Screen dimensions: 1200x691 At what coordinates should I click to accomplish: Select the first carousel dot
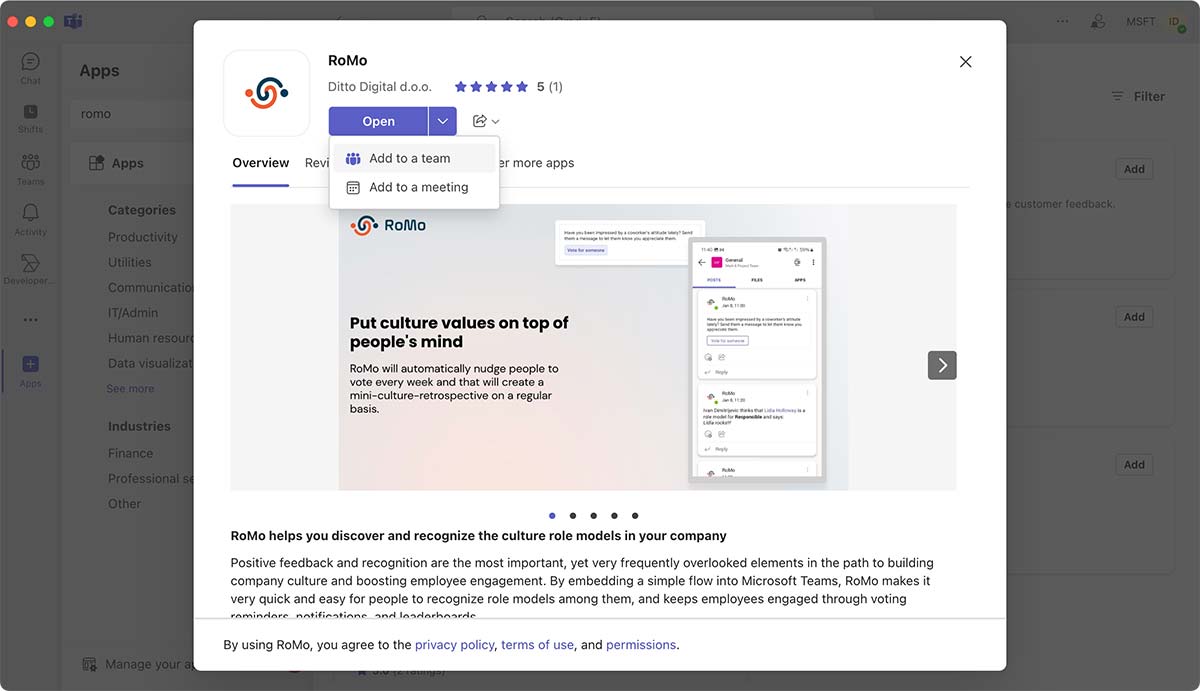(x=552, y=516)
